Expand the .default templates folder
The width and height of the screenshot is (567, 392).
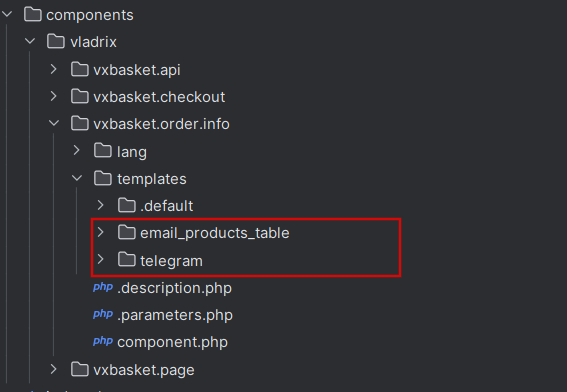pyautogui.click(x=101, y=205)
